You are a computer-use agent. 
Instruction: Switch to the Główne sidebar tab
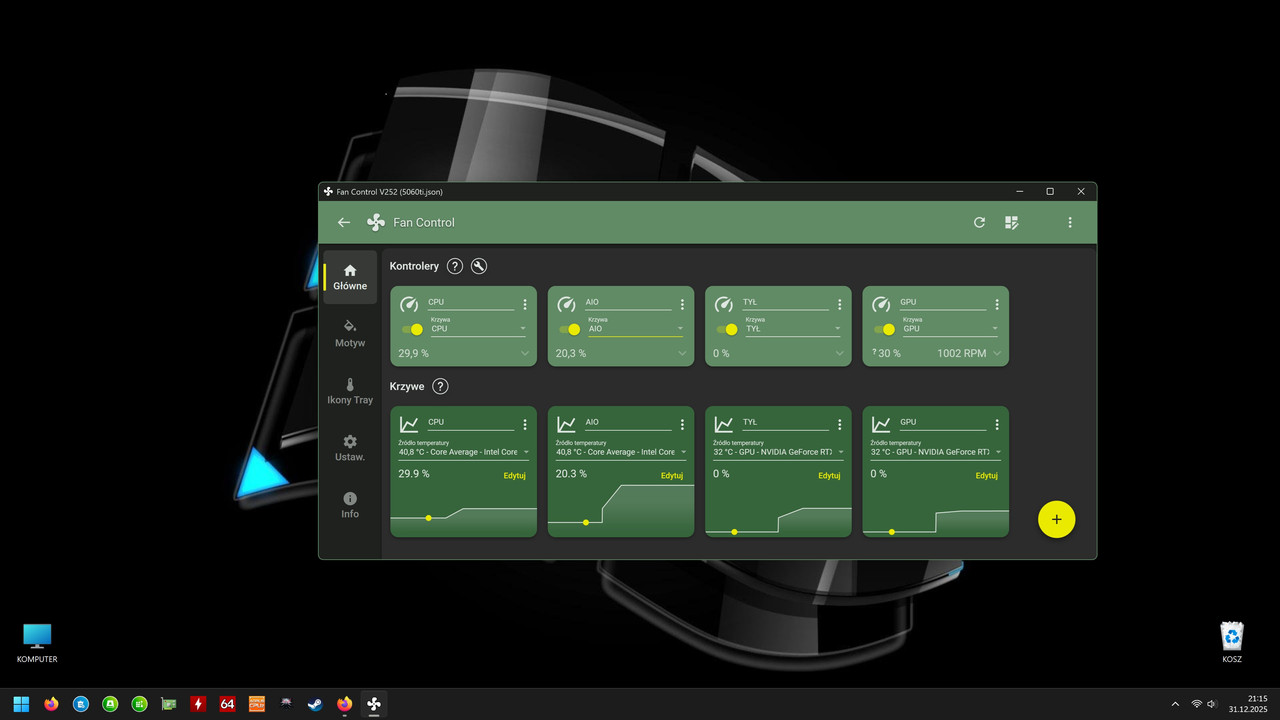[349, 277]
